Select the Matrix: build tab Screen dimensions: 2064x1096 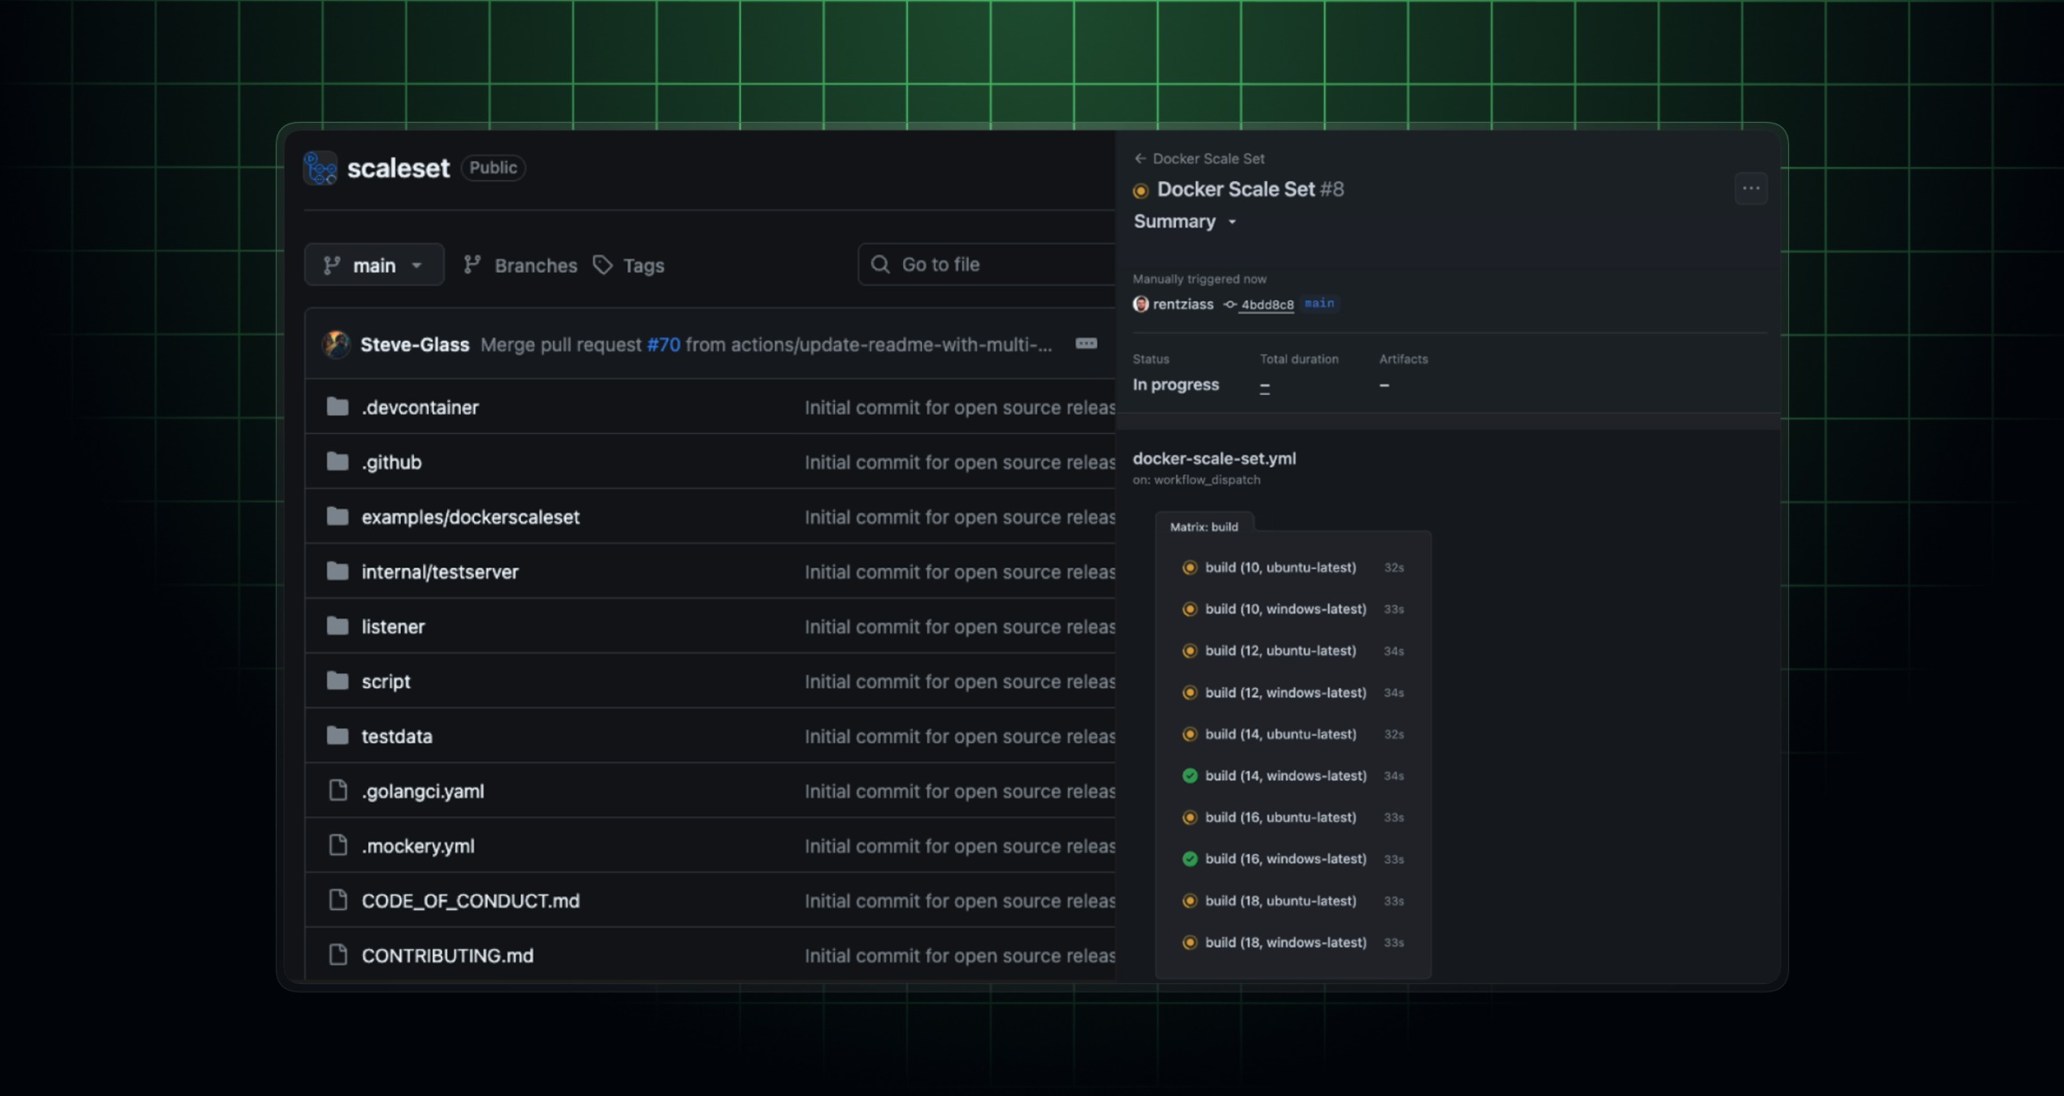click(1203, 527)
